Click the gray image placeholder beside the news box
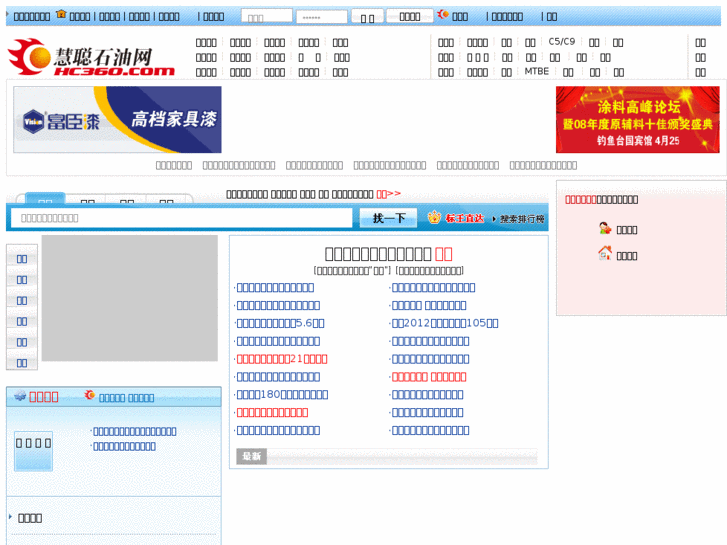727x545 pixels. (130, 298)
